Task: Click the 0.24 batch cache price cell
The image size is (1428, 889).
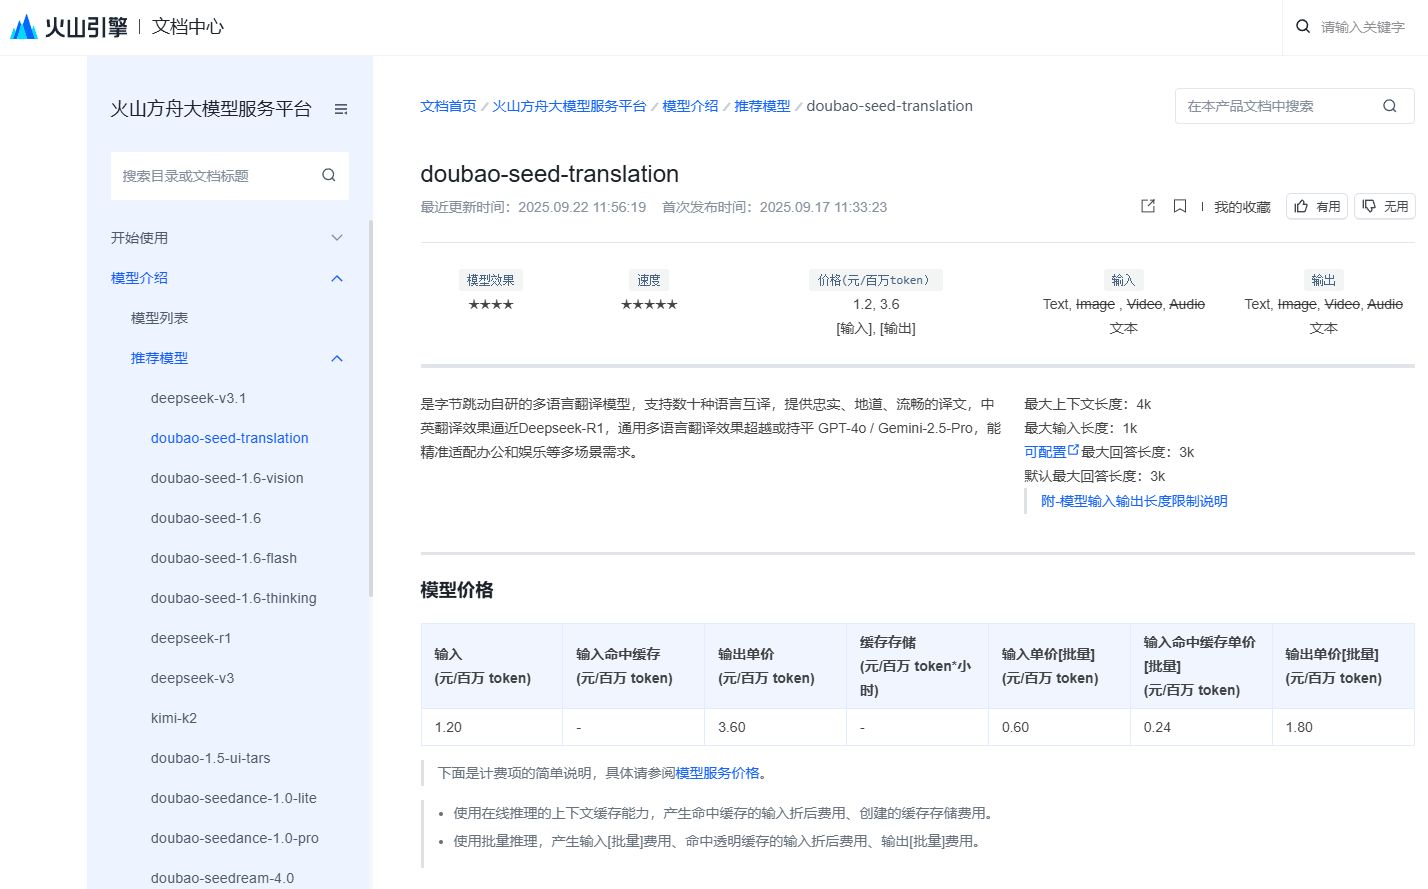Action: [1202, 727]
